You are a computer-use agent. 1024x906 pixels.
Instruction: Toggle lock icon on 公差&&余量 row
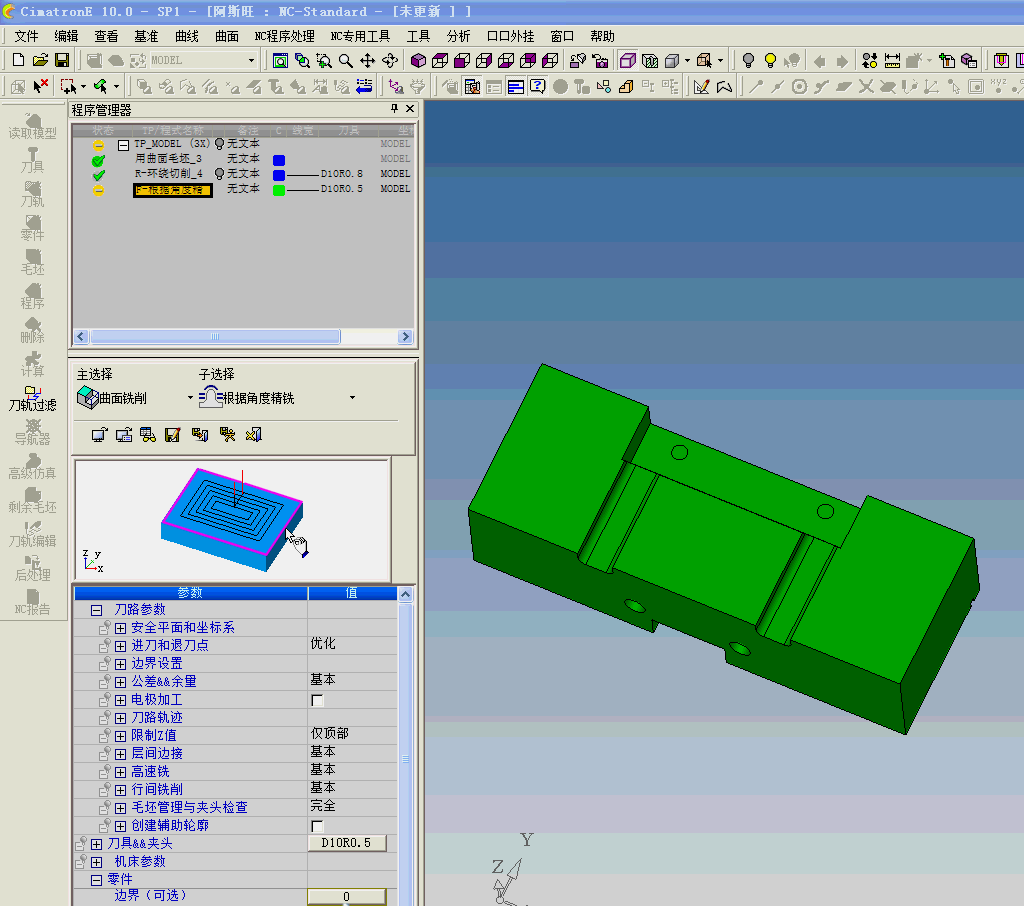click(104, 682)
